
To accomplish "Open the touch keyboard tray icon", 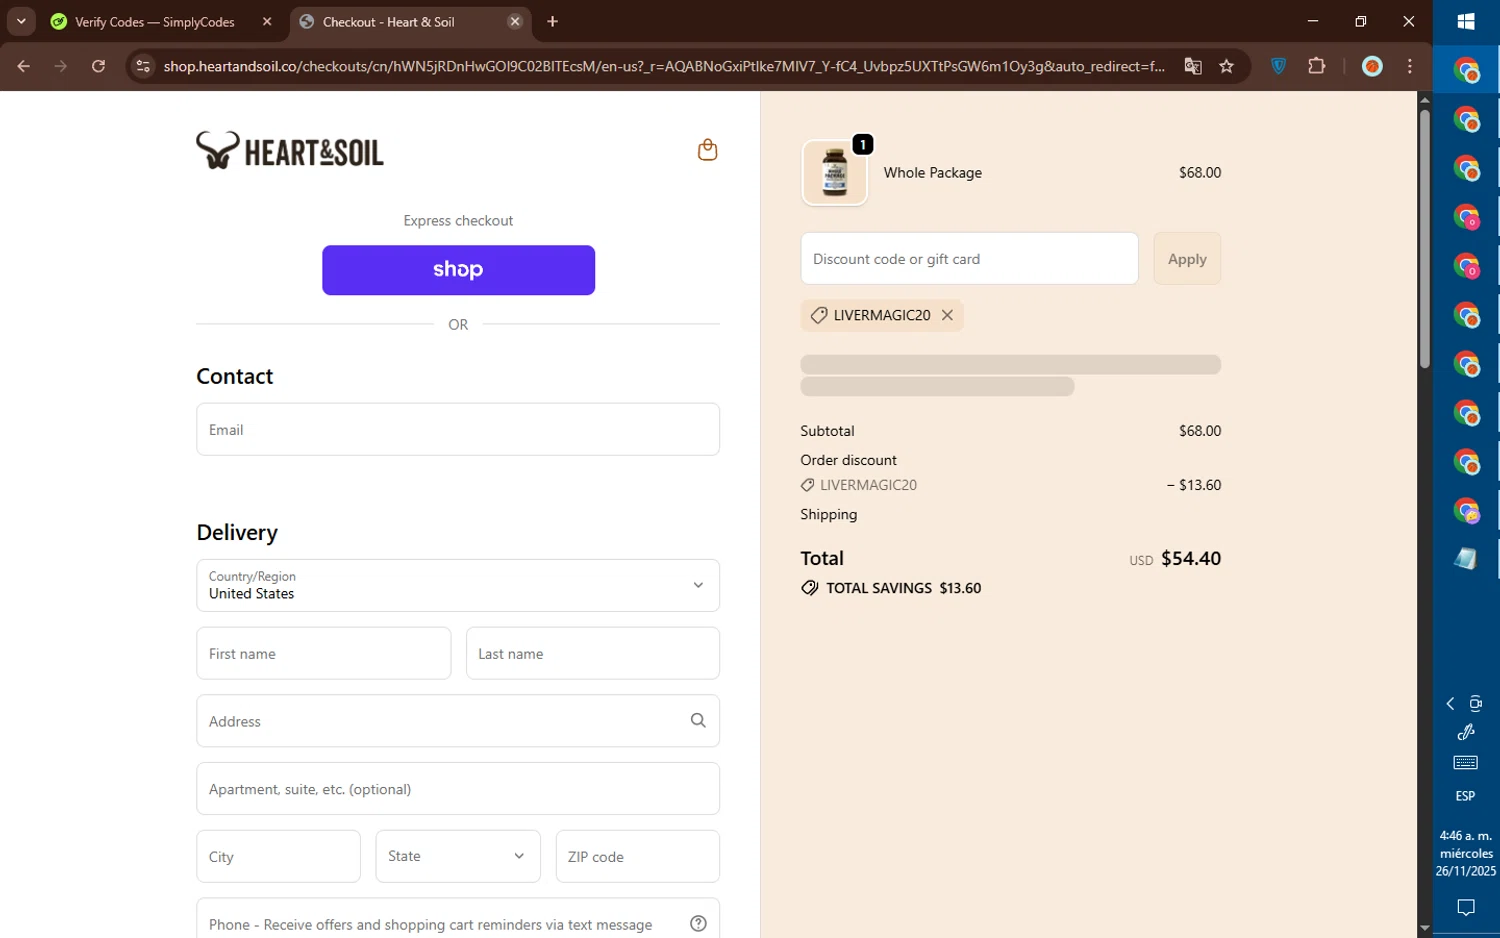I will (1466, 763).
